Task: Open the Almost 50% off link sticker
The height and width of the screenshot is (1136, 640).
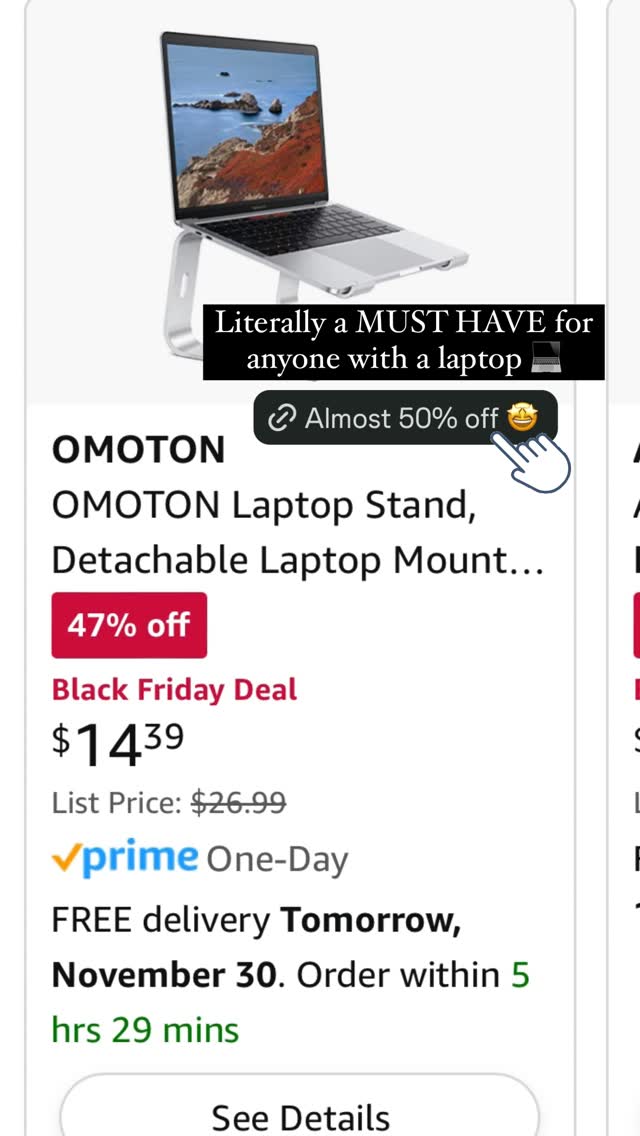Action: (x=405, y=418)
